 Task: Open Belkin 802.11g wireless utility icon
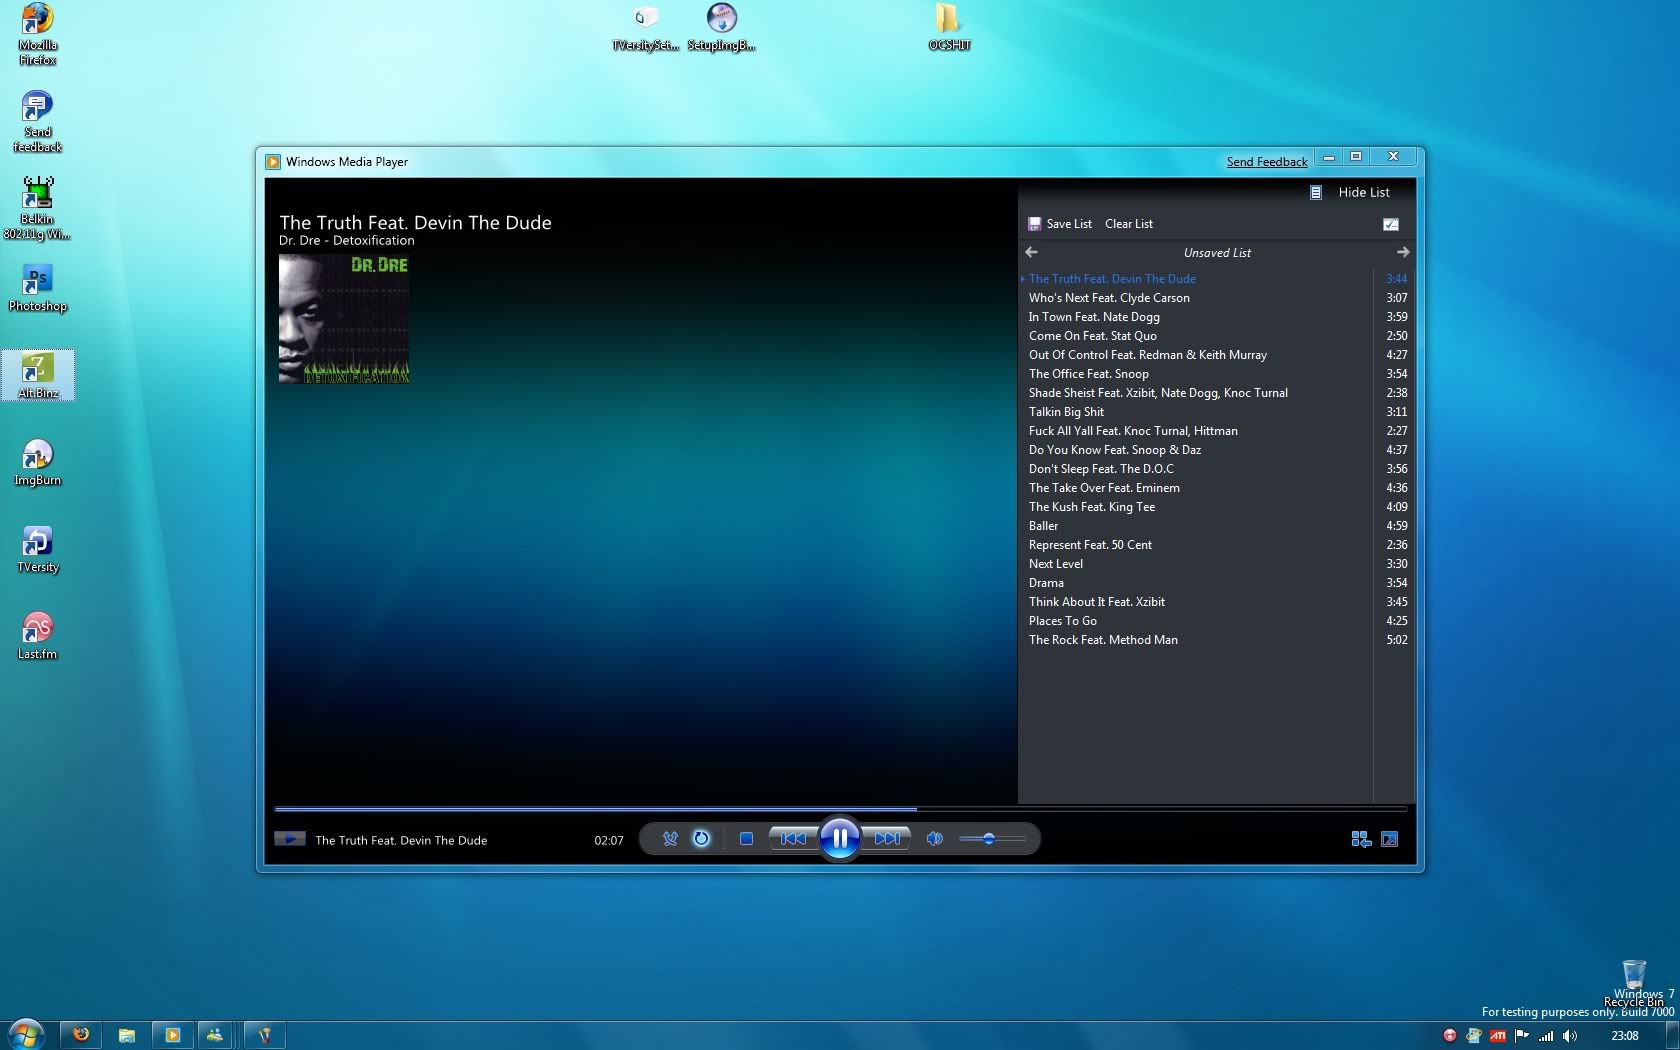37,208
